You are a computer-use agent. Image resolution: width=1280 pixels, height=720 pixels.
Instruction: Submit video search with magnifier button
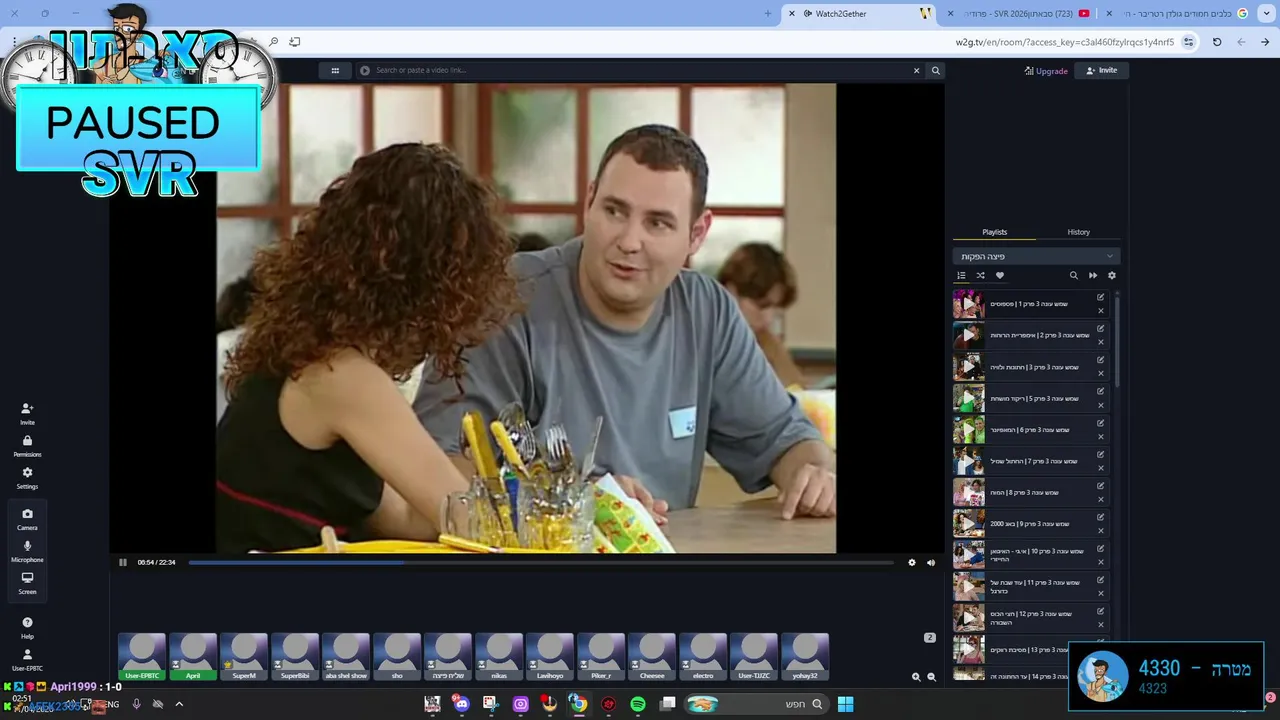click(936, 70)
